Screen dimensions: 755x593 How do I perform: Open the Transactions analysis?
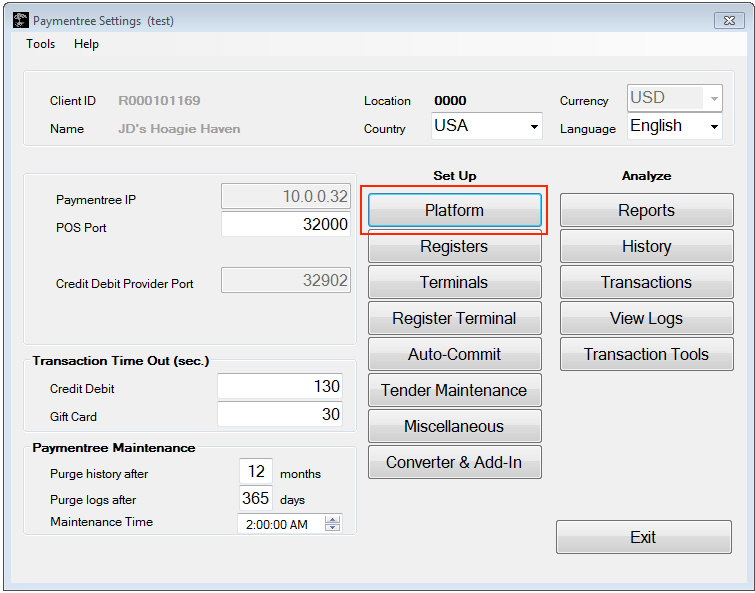(646, 282)
